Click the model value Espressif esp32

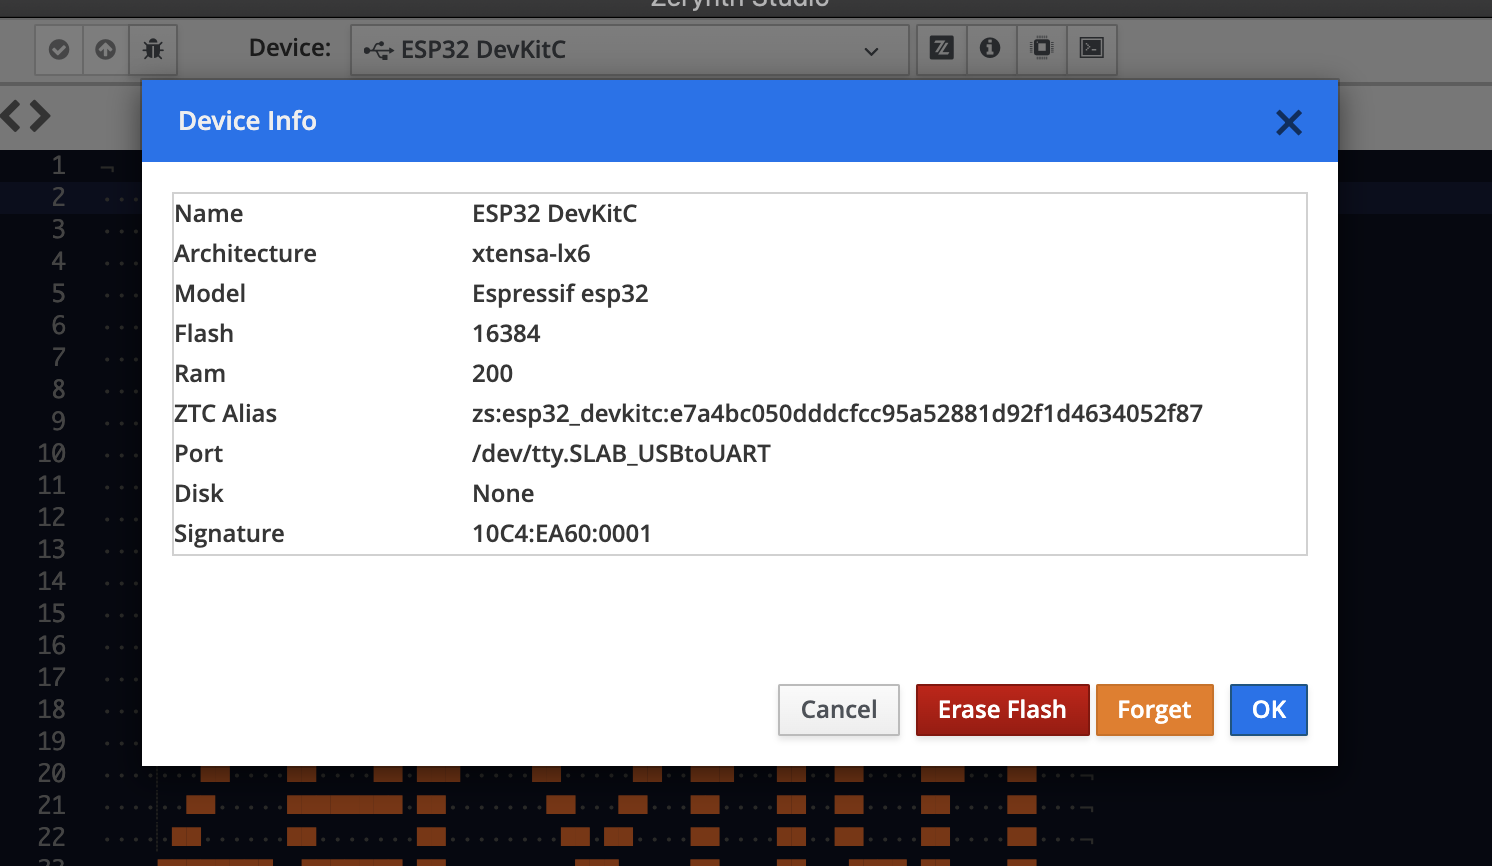tap(560, 294)
